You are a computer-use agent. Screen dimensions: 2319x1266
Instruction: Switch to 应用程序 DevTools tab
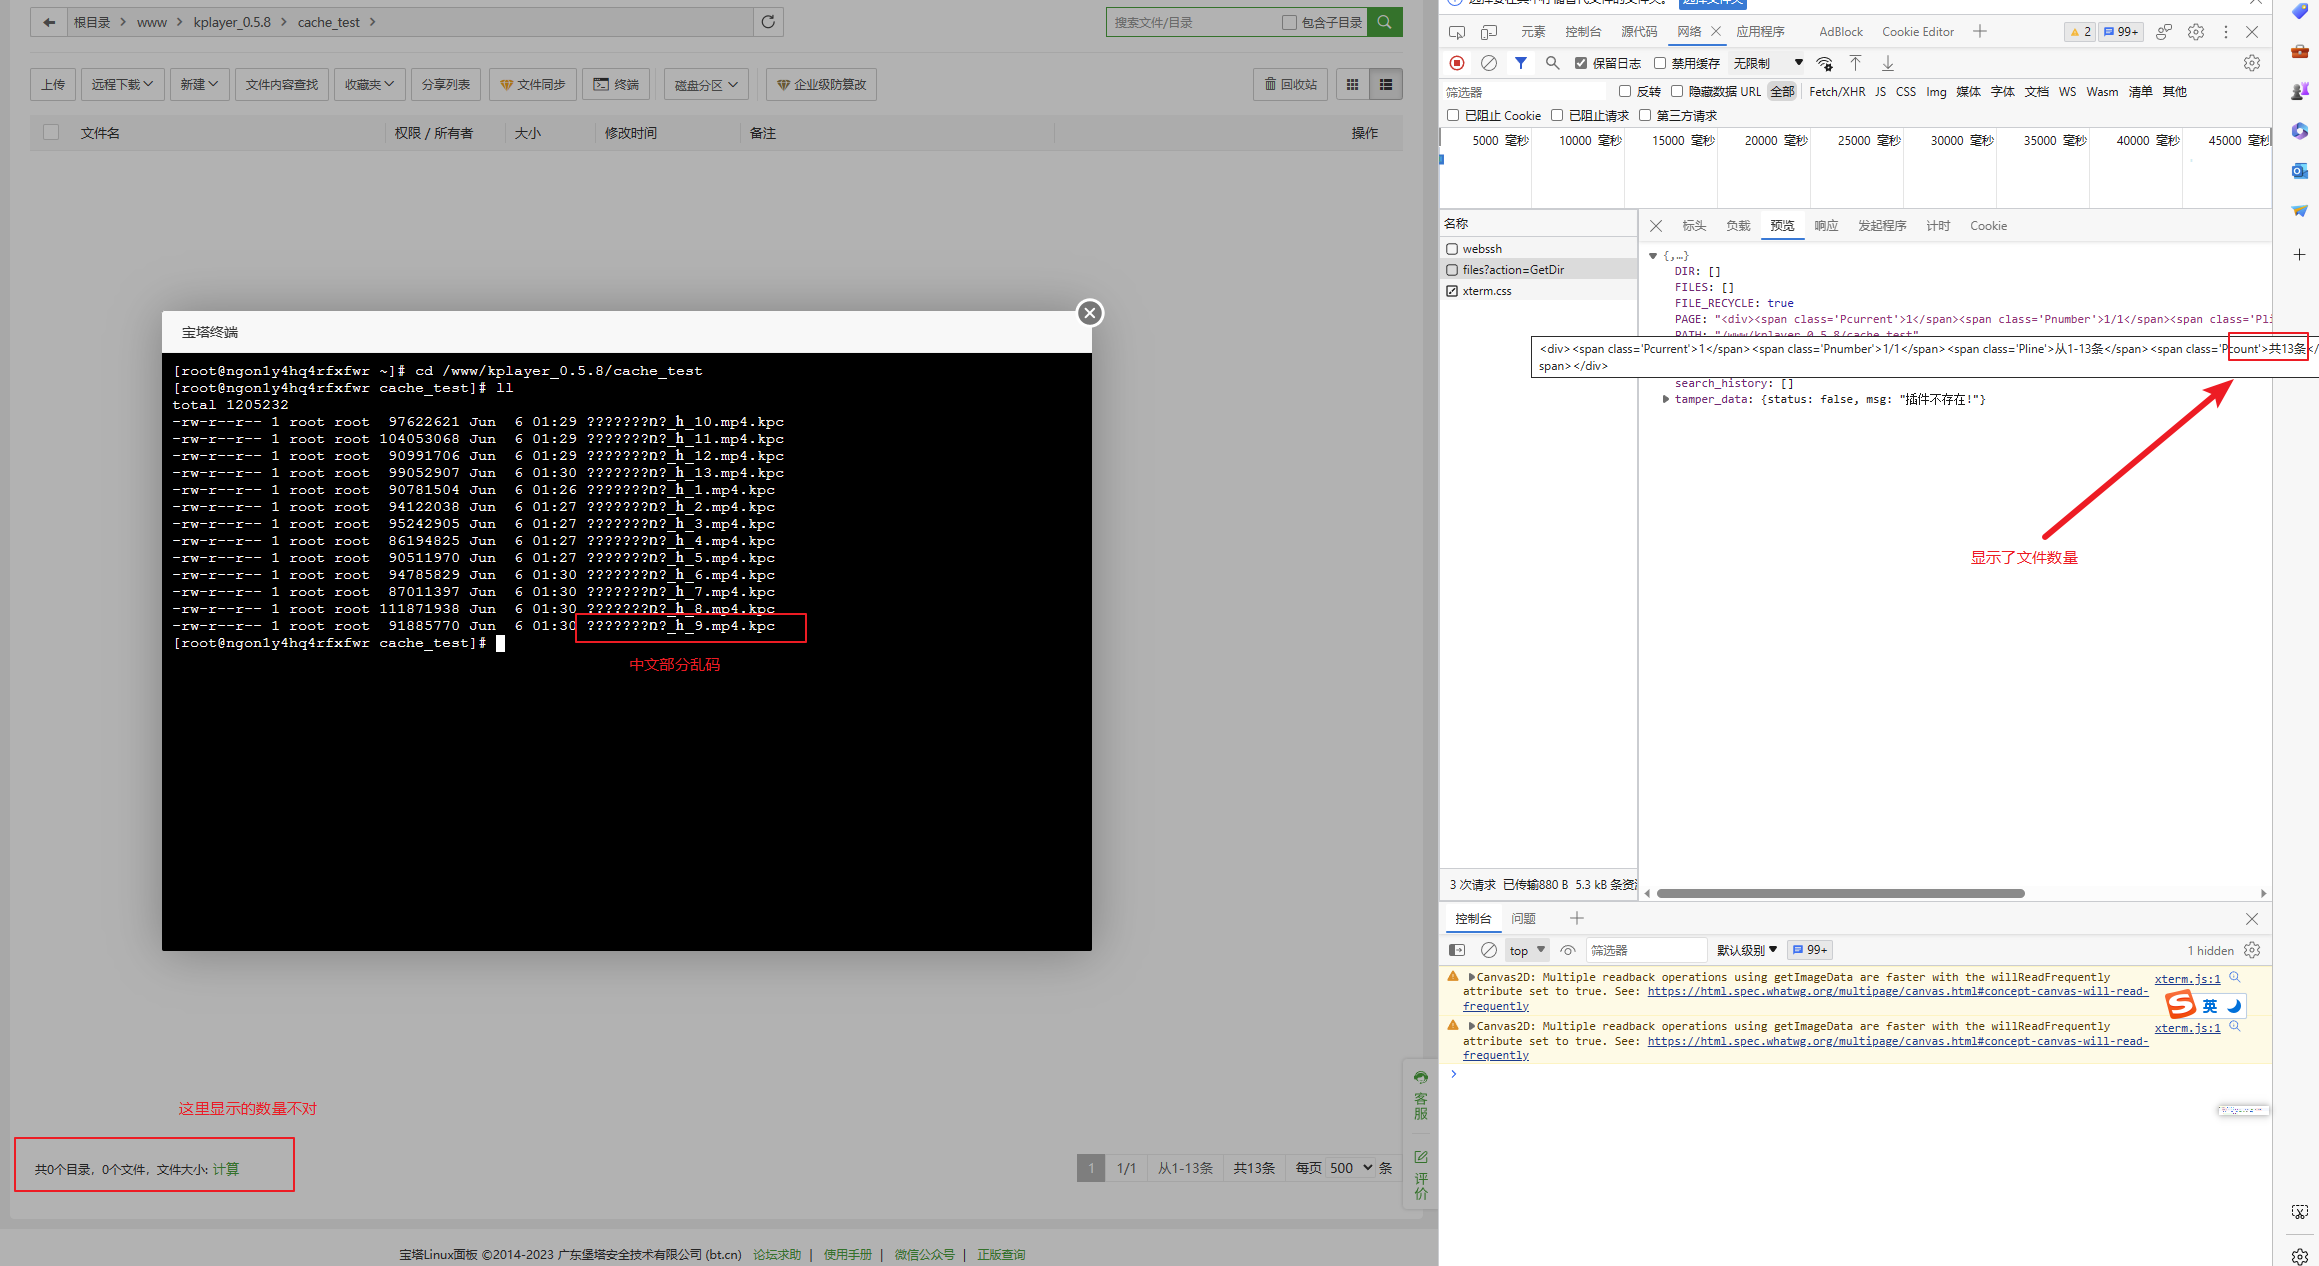(1761, 32)
